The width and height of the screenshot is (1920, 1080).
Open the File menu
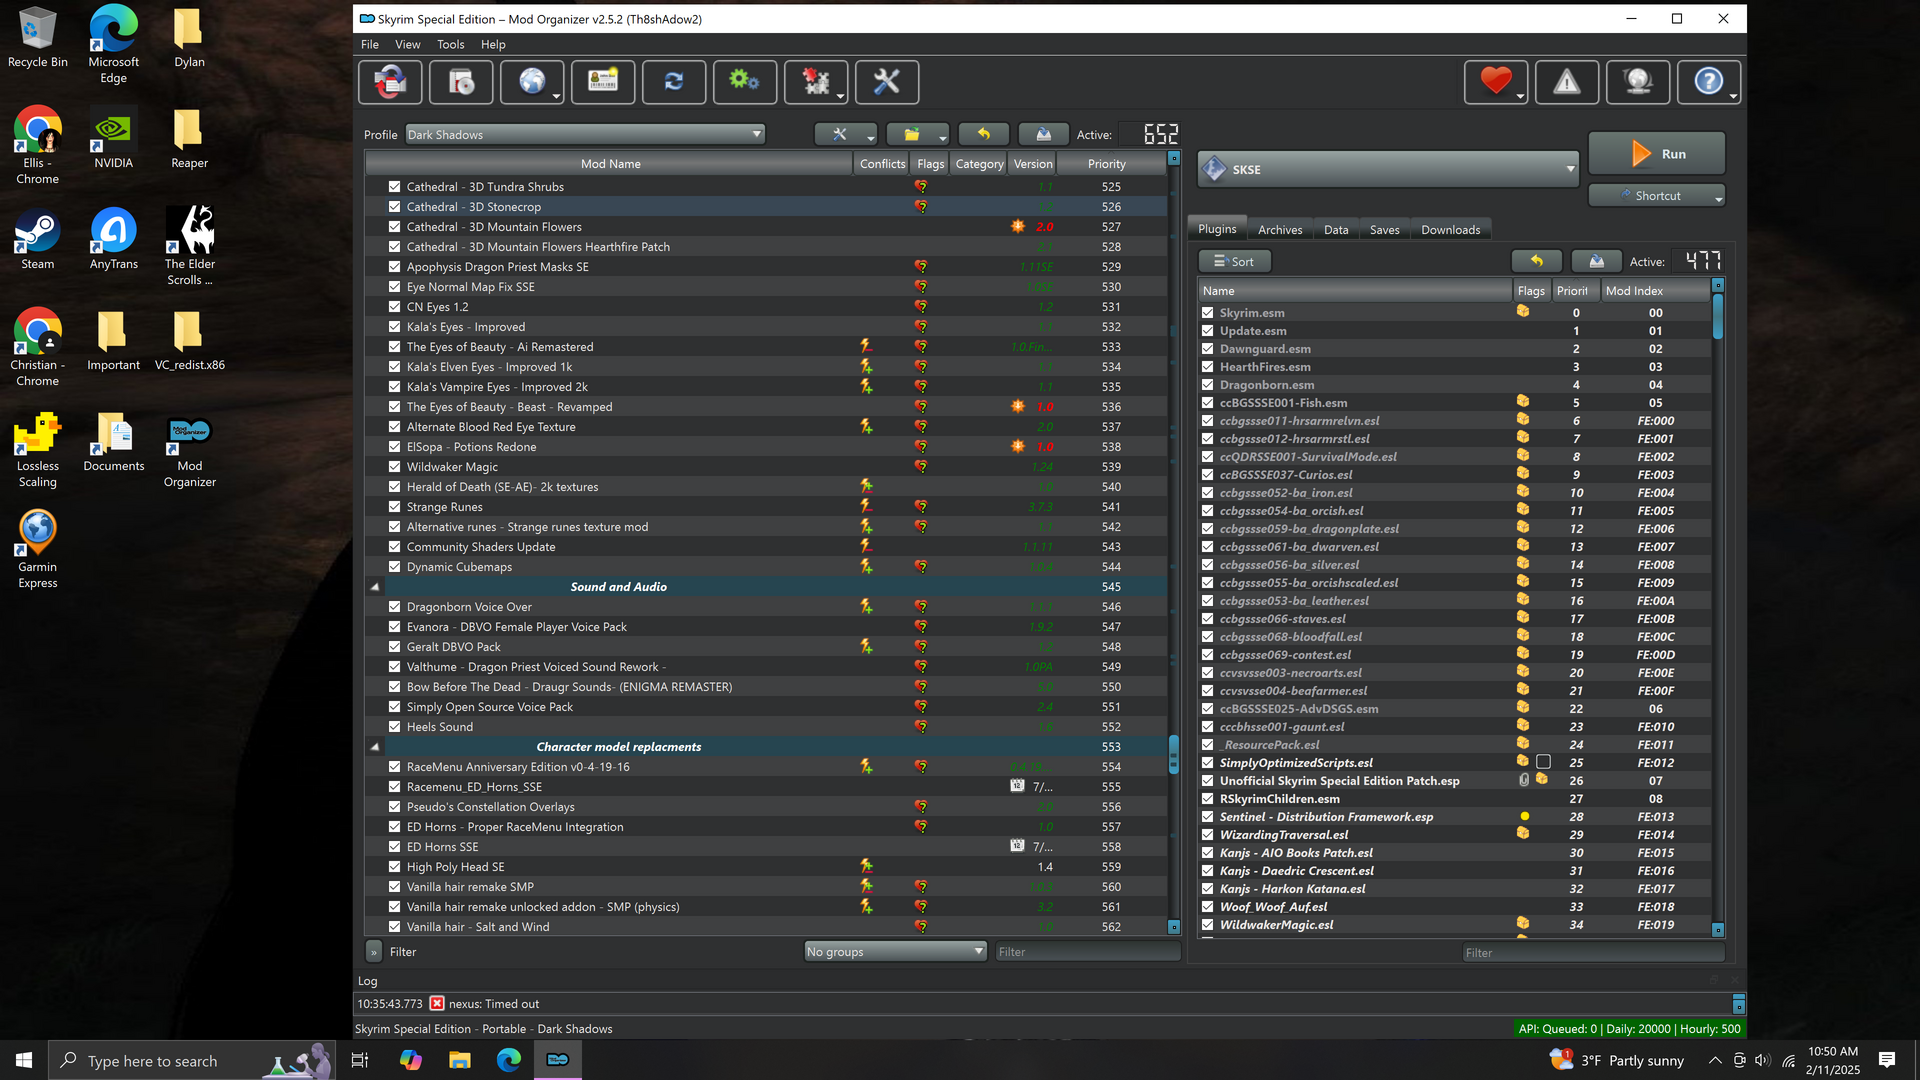[x=369, y=45]
